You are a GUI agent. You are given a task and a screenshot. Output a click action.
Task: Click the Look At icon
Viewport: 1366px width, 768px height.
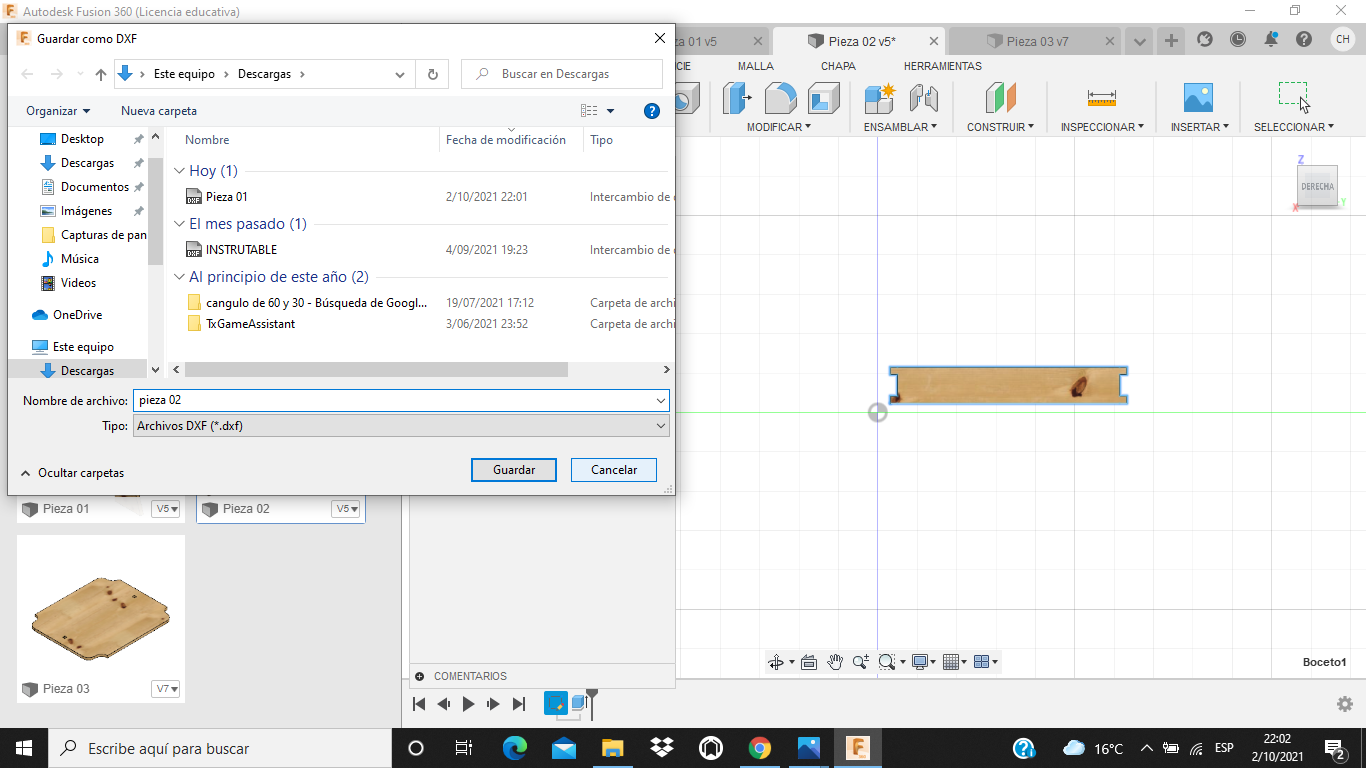click(x=809, y=662)
